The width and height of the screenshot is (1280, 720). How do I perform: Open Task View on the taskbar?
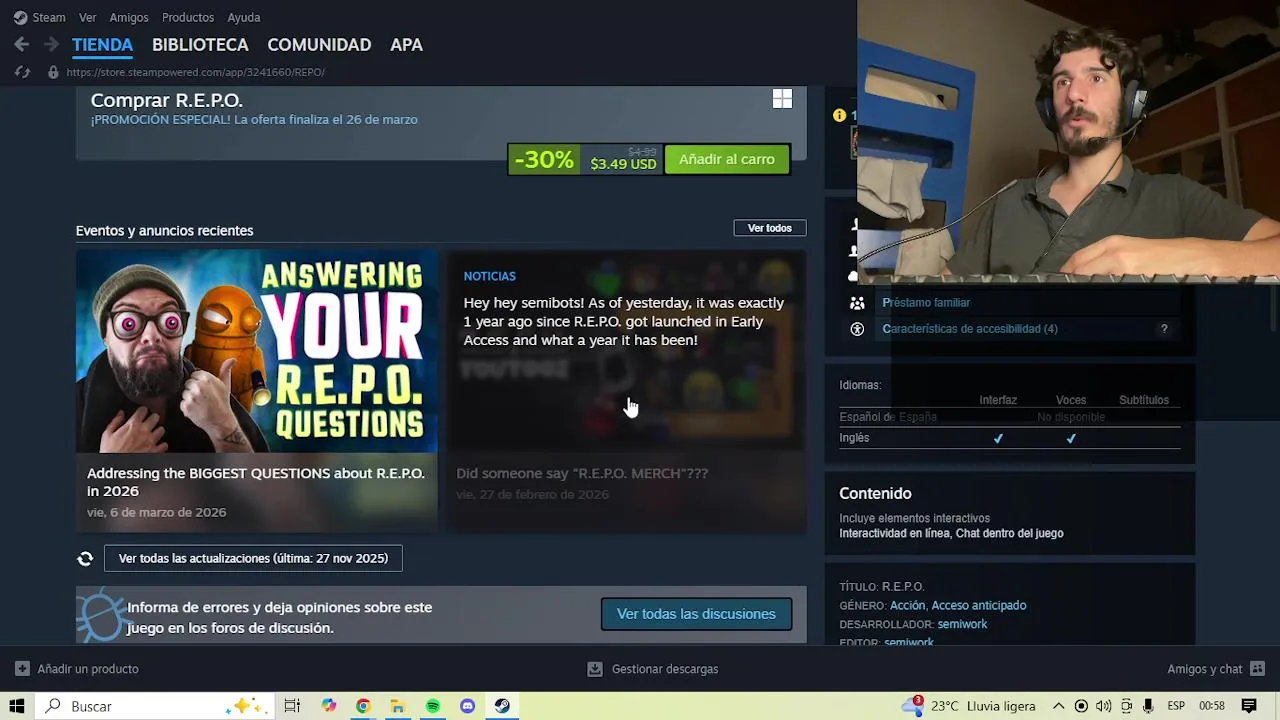coord(292,706)
